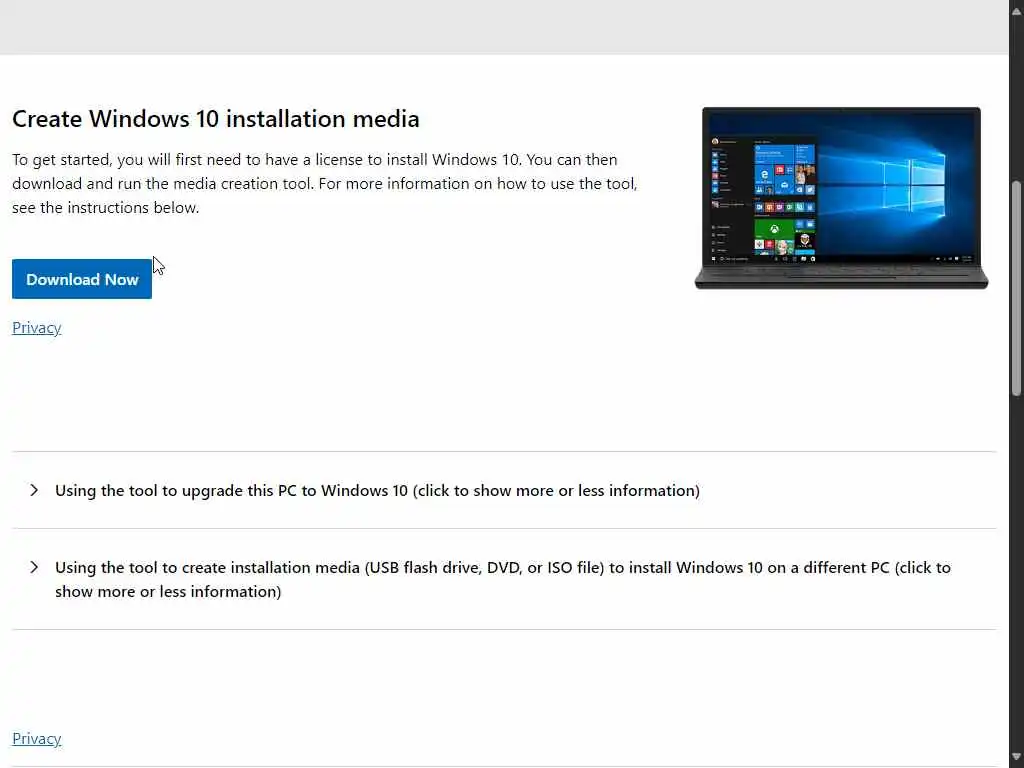The image size is (1024, 768).
Task: Open the Privacy link below Download Now
Action: tap(37, 328)
